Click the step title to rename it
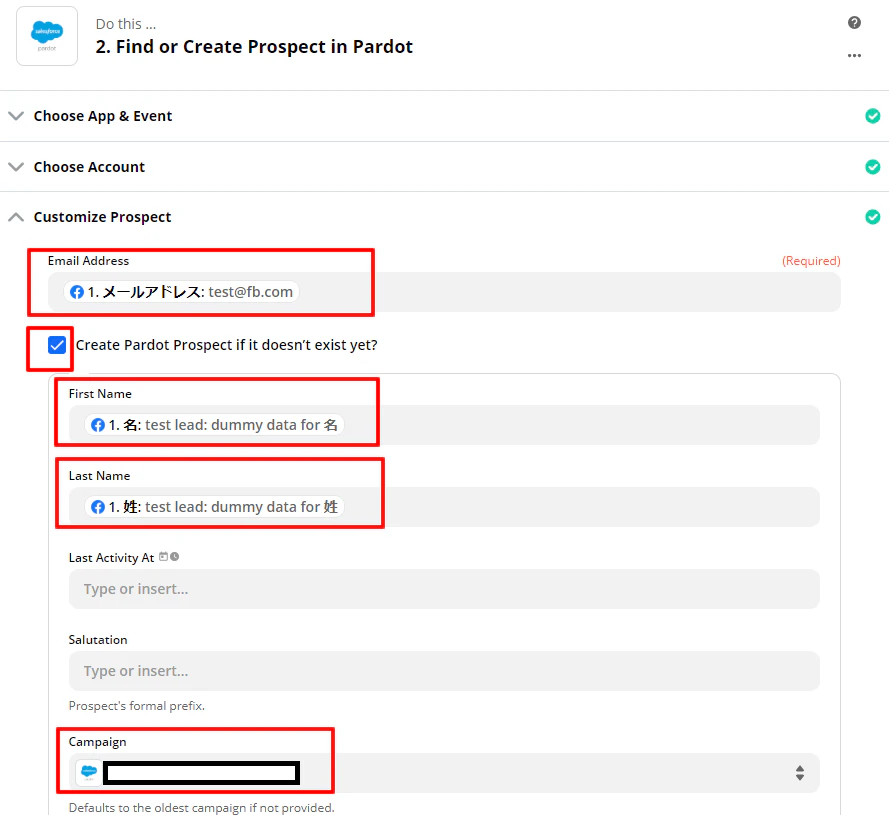889x815 pixels. click(254, 46)
